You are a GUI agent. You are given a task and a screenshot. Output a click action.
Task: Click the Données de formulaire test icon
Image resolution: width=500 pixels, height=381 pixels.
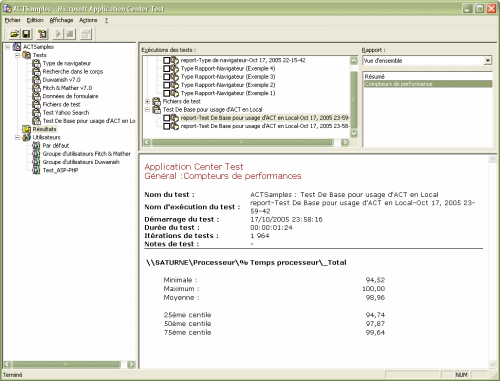[36, 96]
